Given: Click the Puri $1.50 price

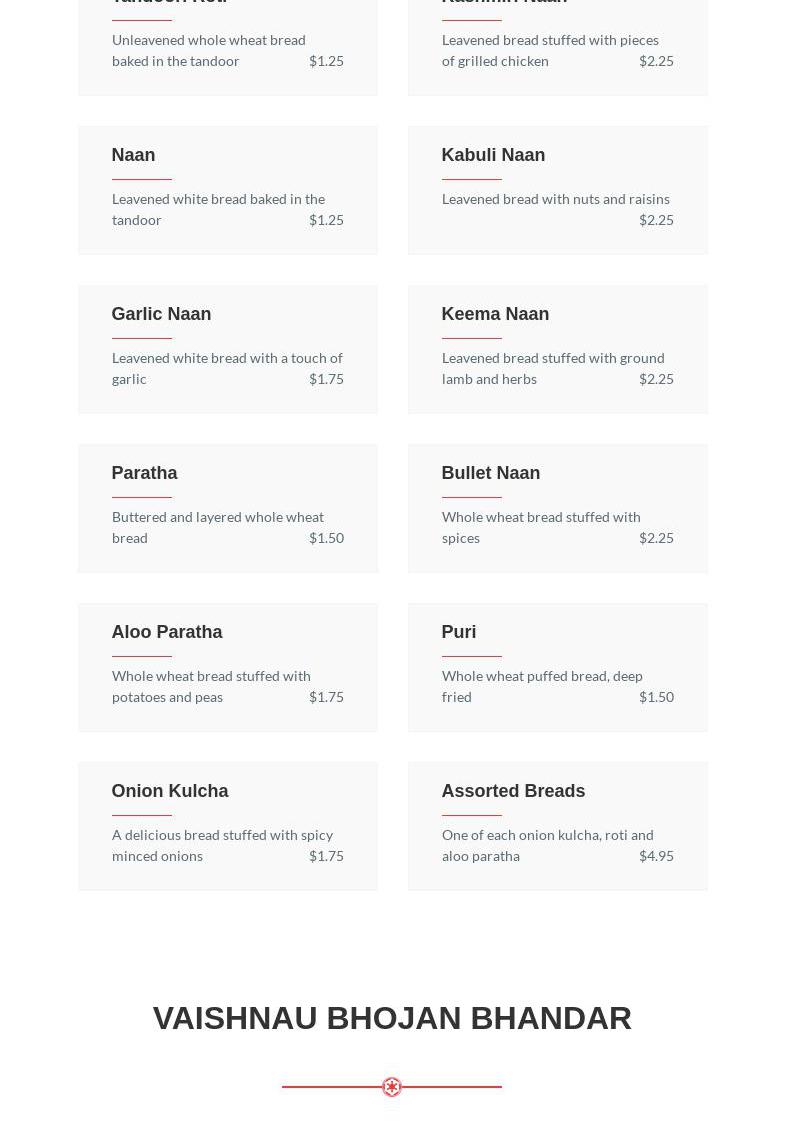Looking at the screenshot, I should (656, 697).
